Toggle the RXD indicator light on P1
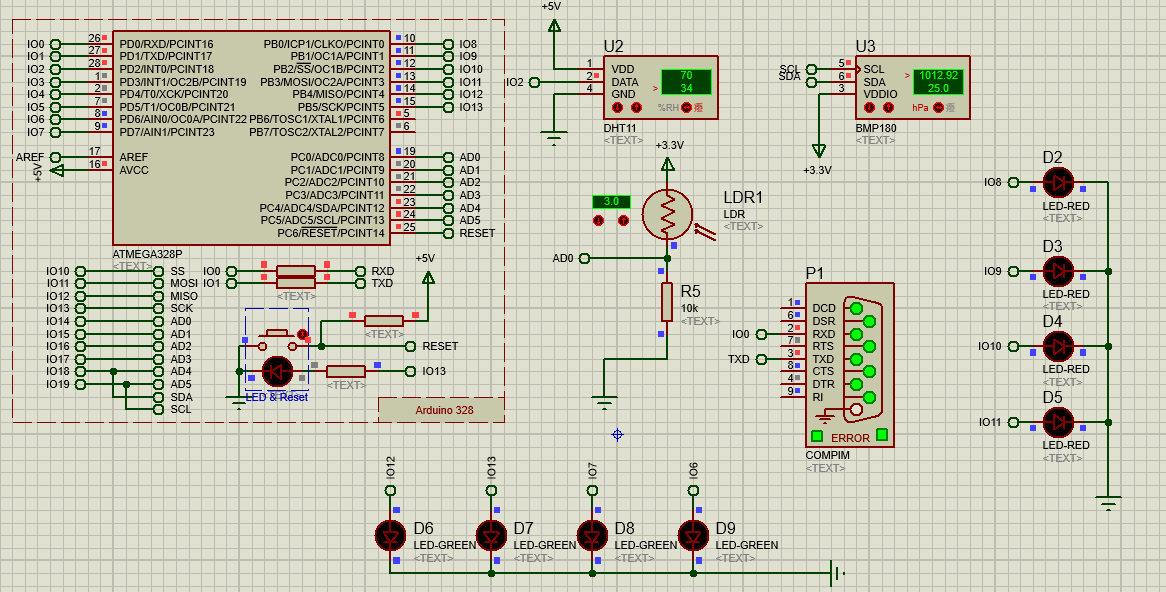 click(x=856, y=333)
